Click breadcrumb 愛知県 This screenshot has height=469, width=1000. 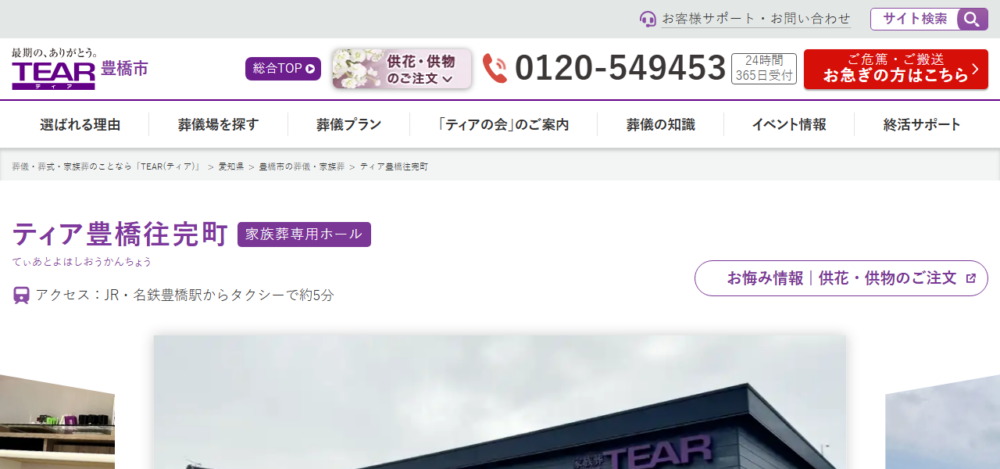click(x=231, y=167)
